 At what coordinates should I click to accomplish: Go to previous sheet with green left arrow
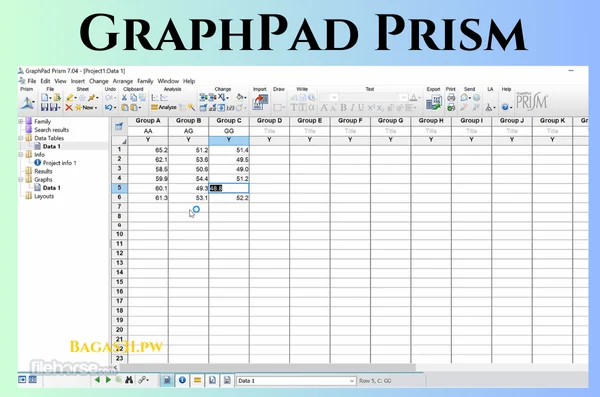point(97,380)
